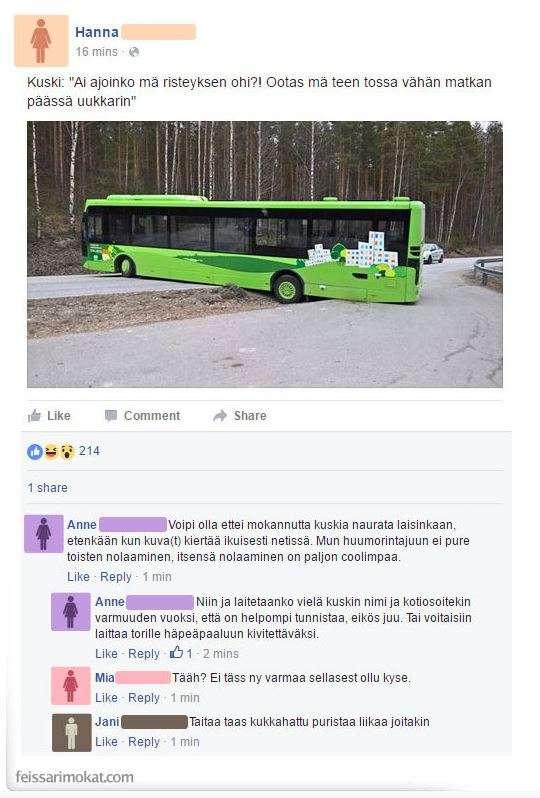Click the Share arrow icon
The image size is (540, 798).
[x=220, y=416]
